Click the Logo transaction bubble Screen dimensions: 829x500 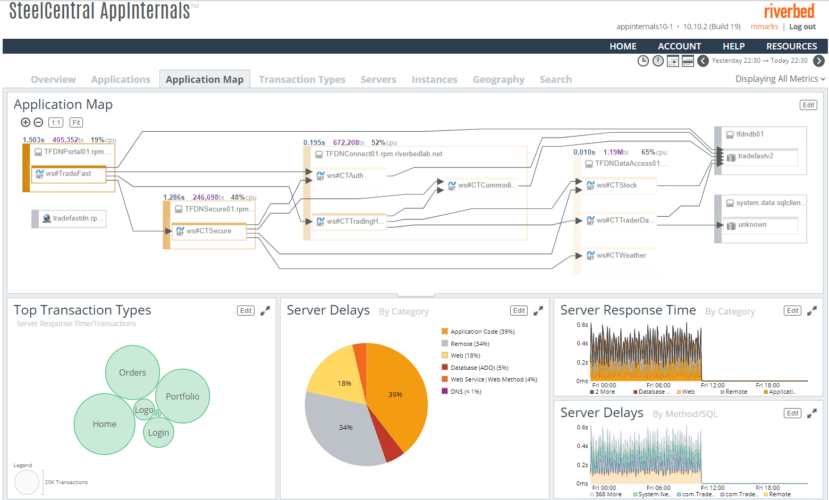(144, 410)
